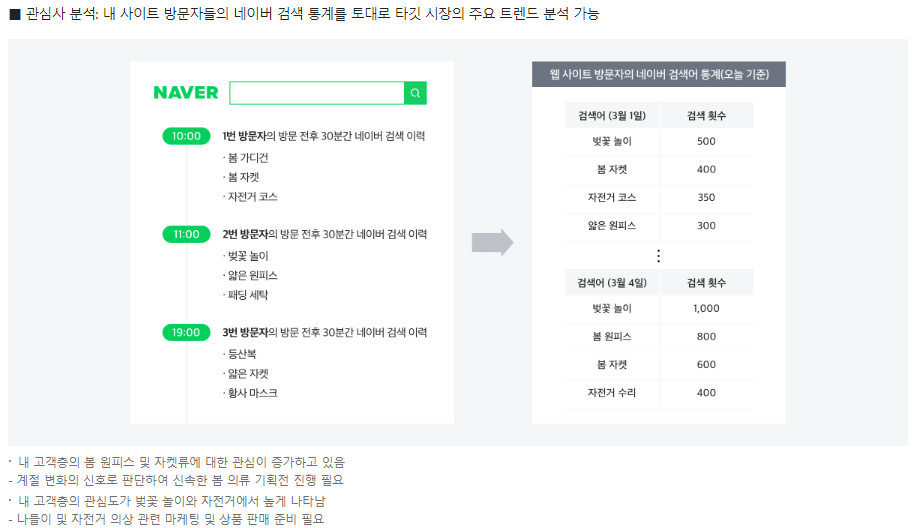915x528 pixels.
Task: Click the 자전거 수리 table row
Action: [659, 393]
